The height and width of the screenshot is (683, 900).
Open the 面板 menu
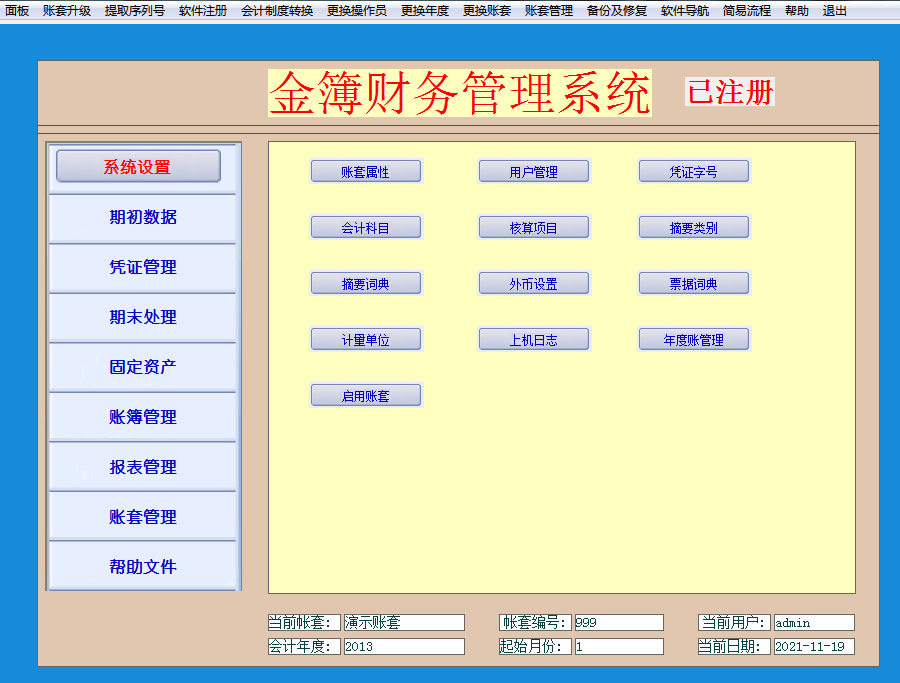point(17,10)
